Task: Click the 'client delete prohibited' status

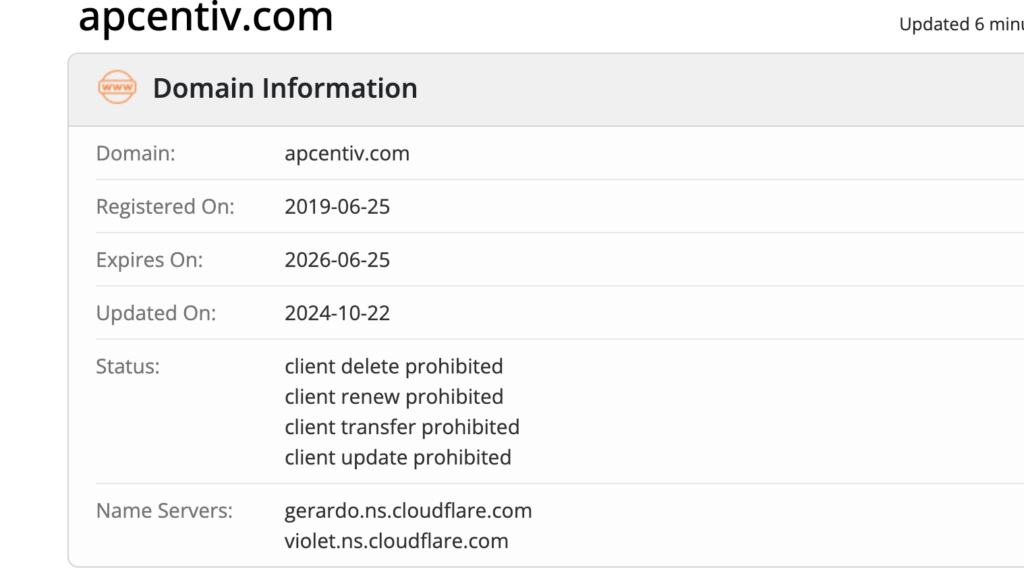Action: (x=393, y=366)
